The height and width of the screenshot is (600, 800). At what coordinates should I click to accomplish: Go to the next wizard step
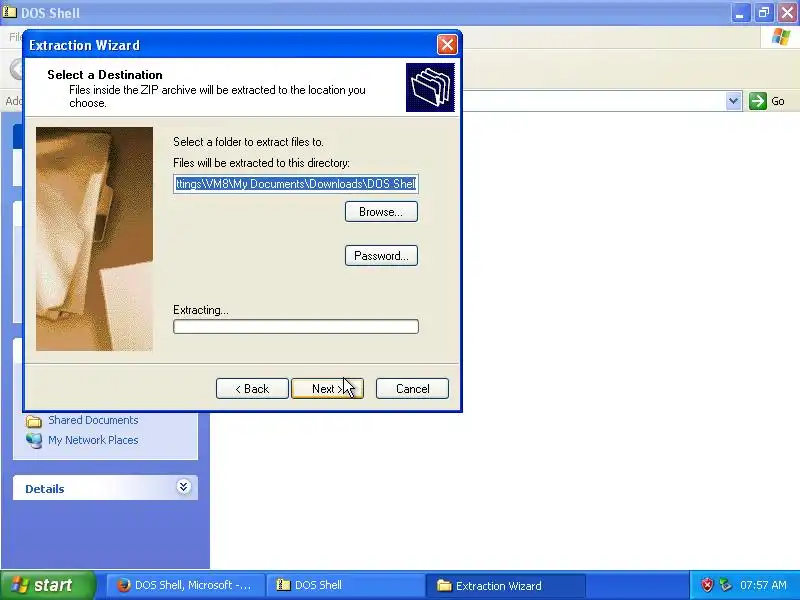point(327,389)
